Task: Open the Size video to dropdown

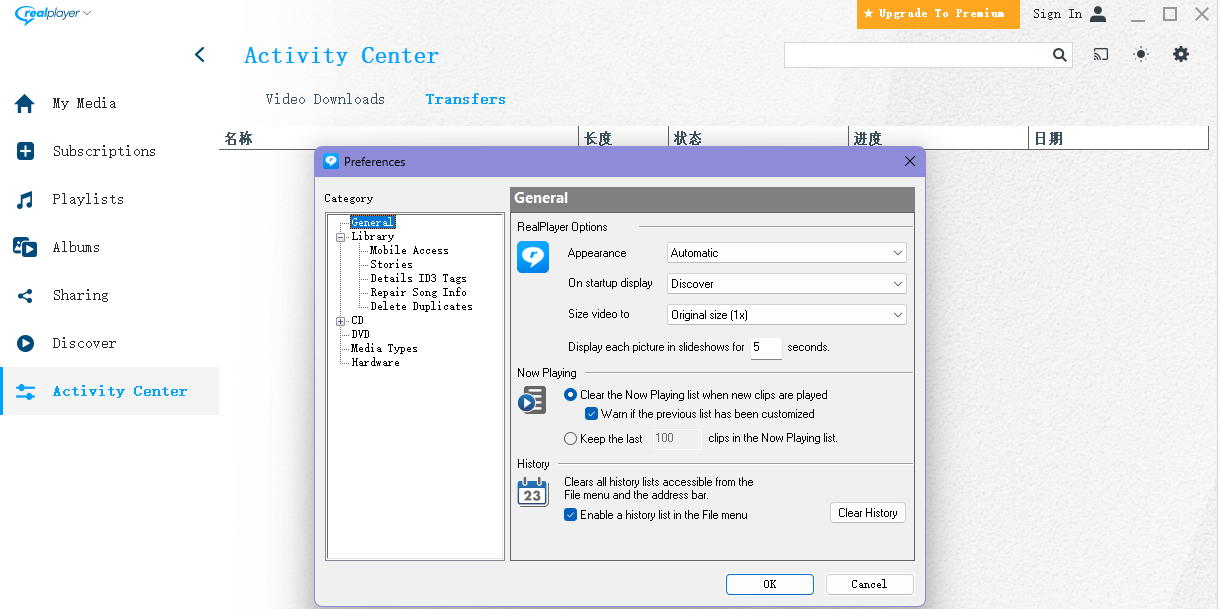Action: pos(786,315)
